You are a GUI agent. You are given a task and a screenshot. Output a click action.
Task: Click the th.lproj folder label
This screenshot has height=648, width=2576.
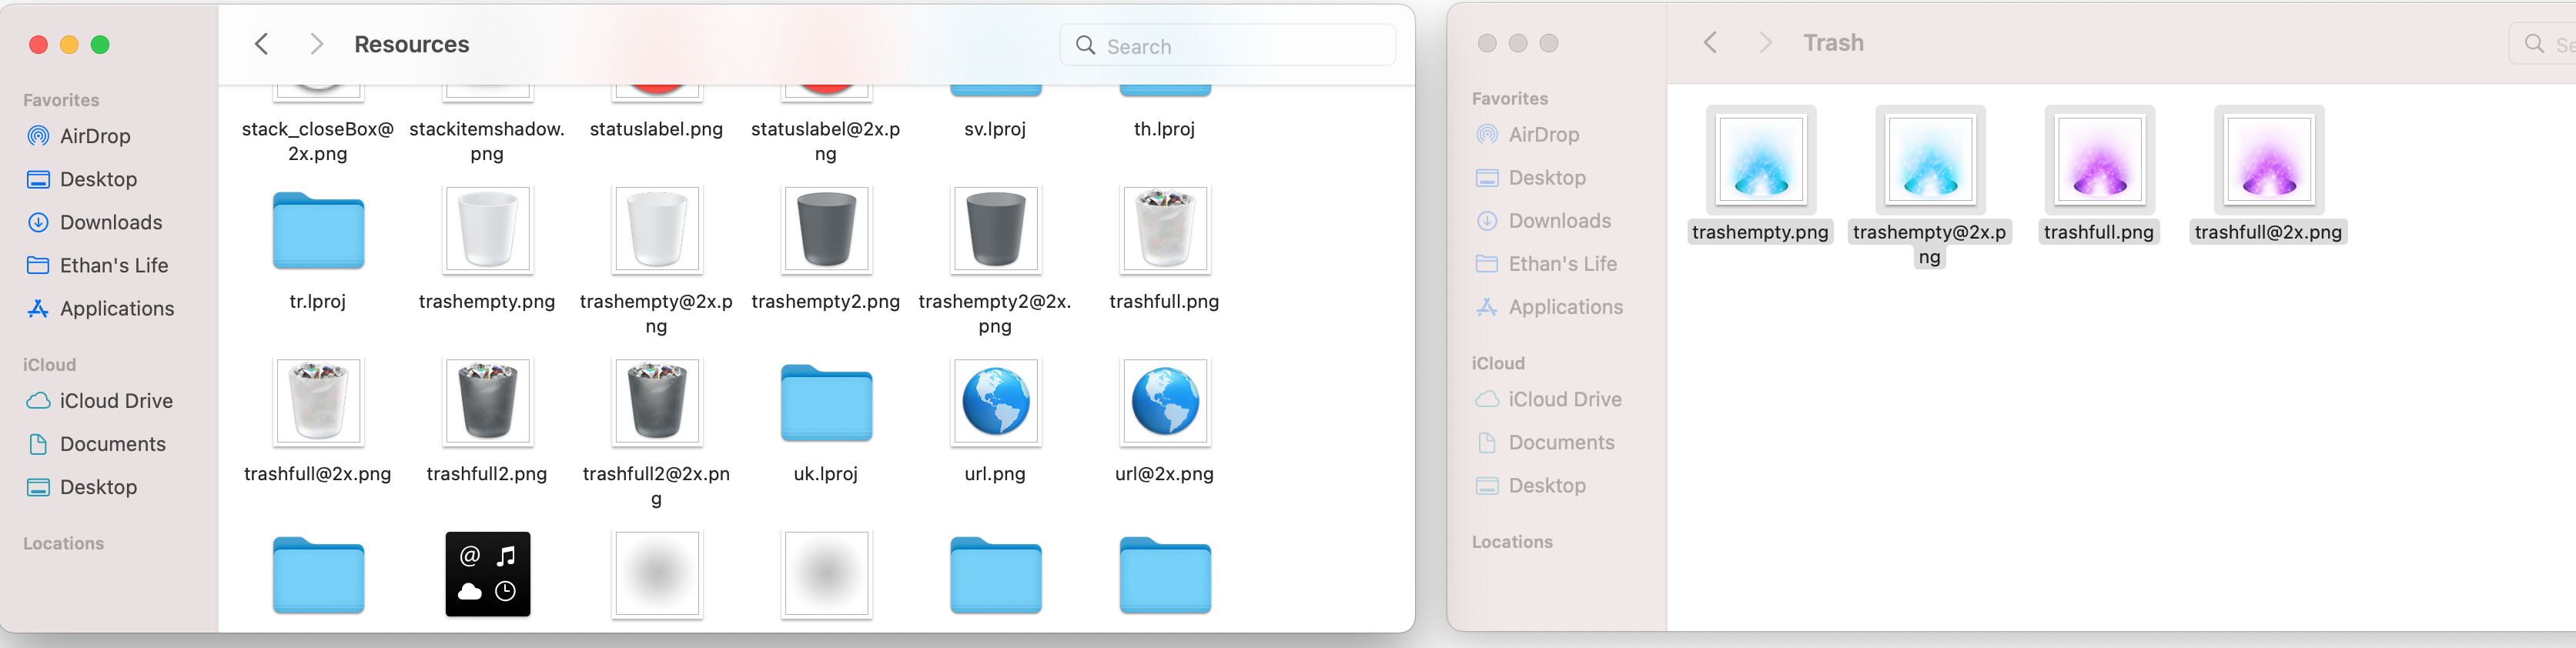(x=1164, y=129)
